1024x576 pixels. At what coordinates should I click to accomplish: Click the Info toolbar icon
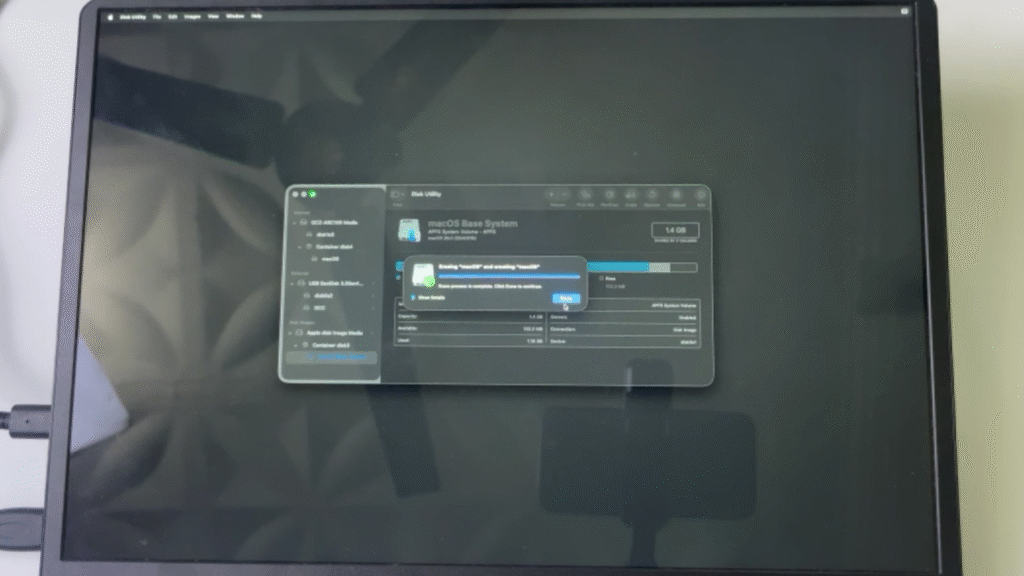[x=701, y=195]
